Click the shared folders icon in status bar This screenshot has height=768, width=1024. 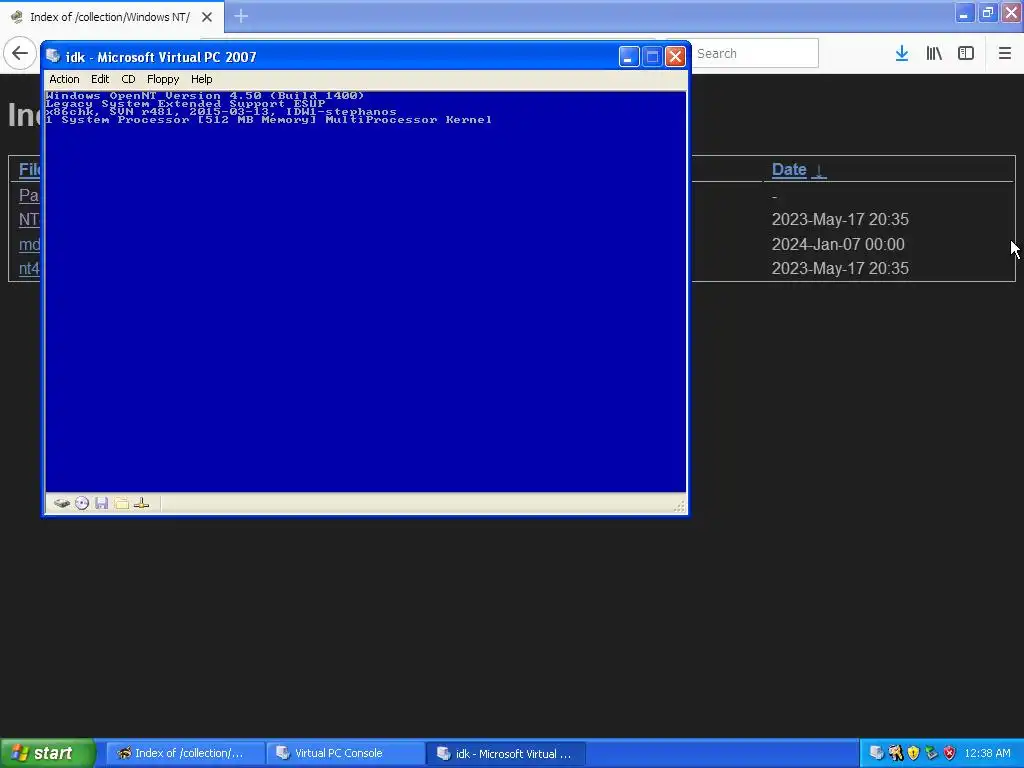pos(121,503)
